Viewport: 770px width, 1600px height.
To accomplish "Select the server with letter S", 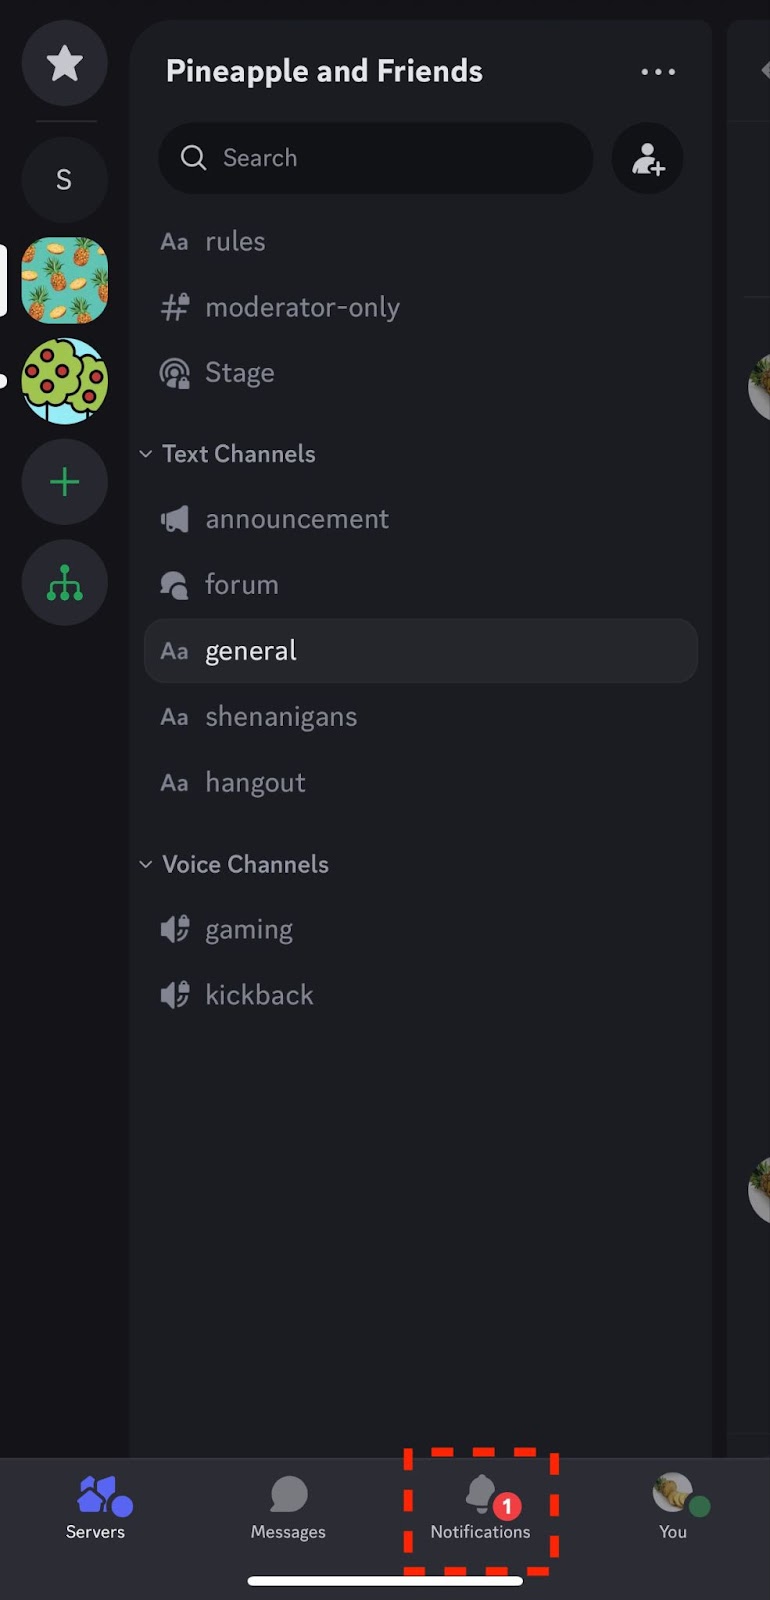I will pos(65,180).
